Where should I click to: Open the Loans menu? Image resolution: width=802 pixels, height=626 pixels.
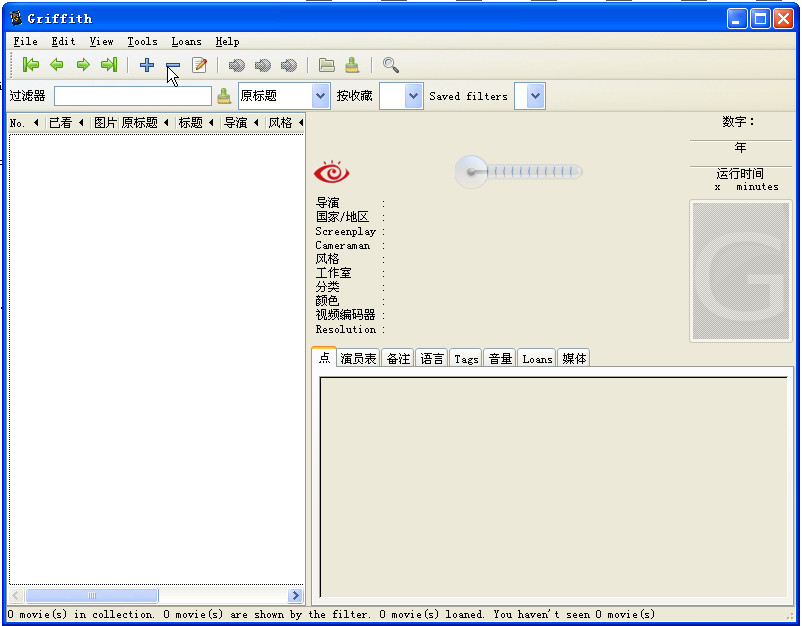point(186,41)
